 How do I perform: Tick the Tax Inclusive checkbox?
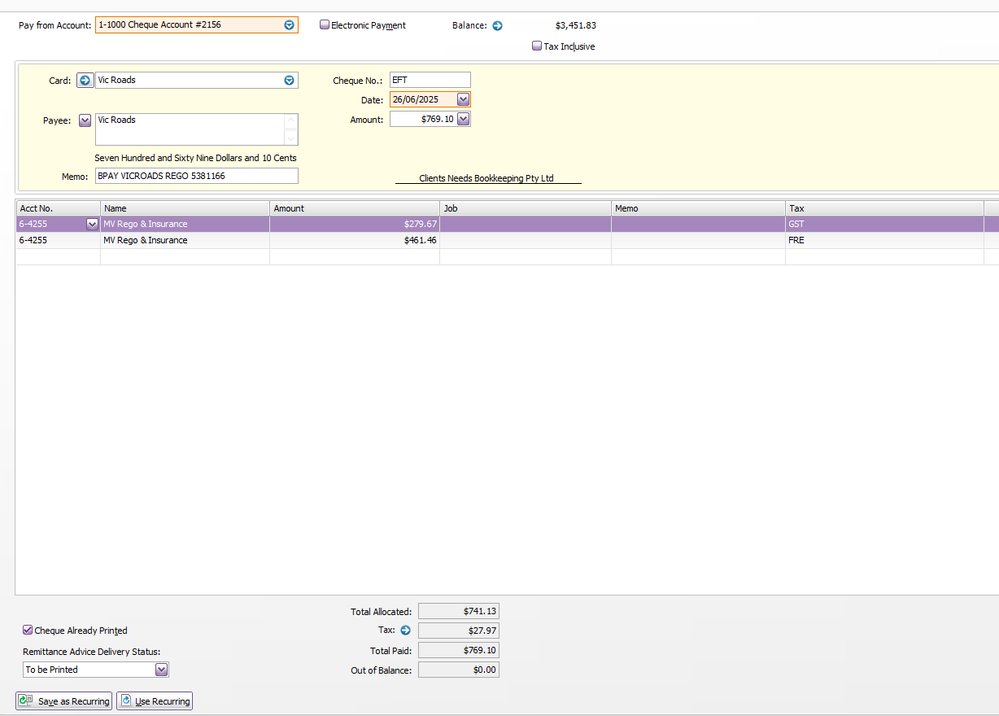click(537, 46)
